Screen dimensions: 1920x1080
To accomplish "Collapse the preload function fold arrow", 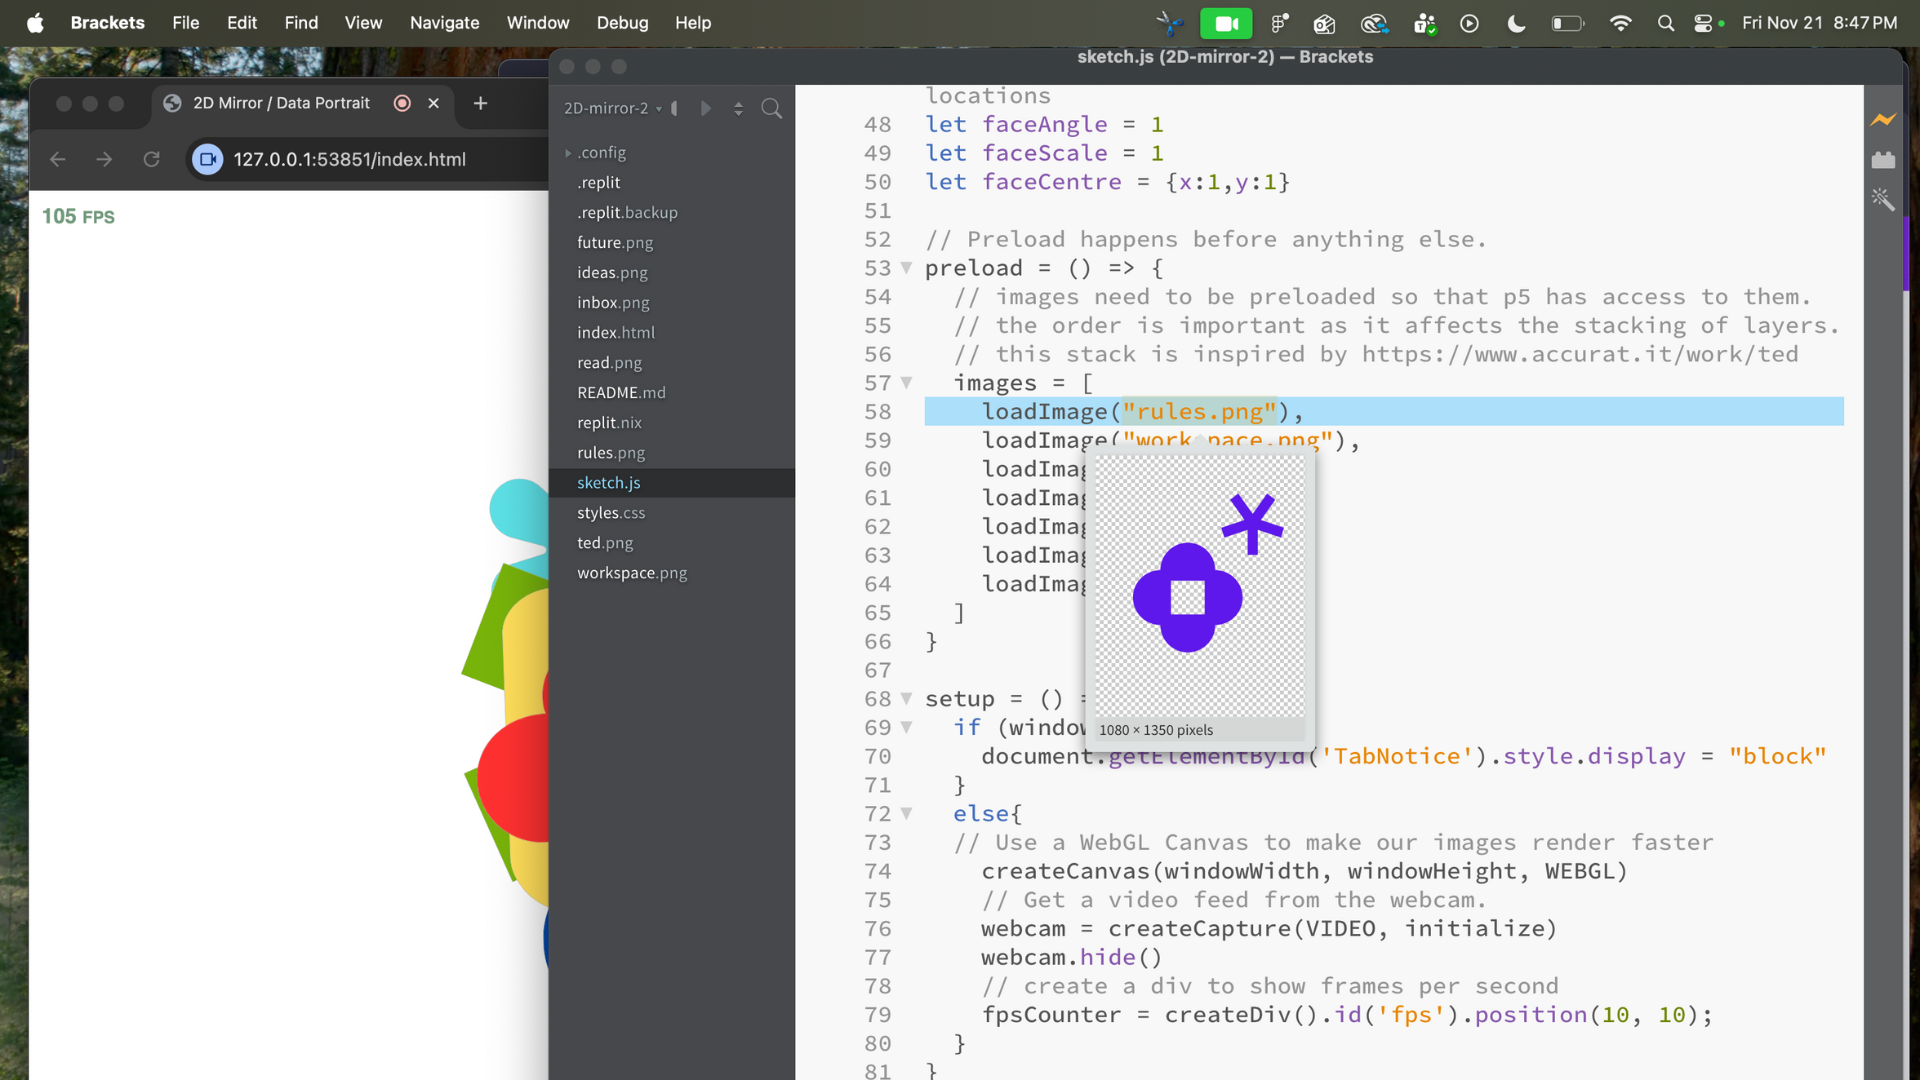I will click(906, 268).
